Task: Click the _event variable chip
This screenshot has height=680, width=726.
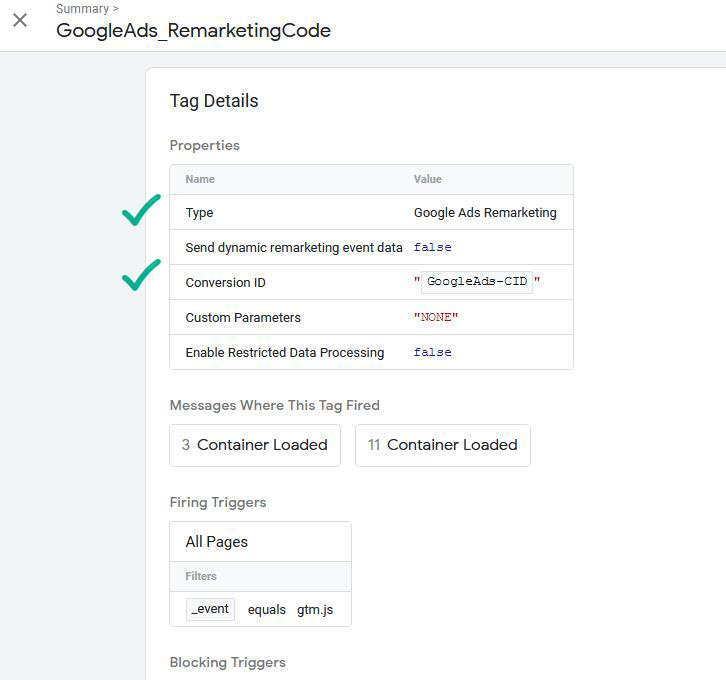Action: pyautogui.click(x=210, y=609)
